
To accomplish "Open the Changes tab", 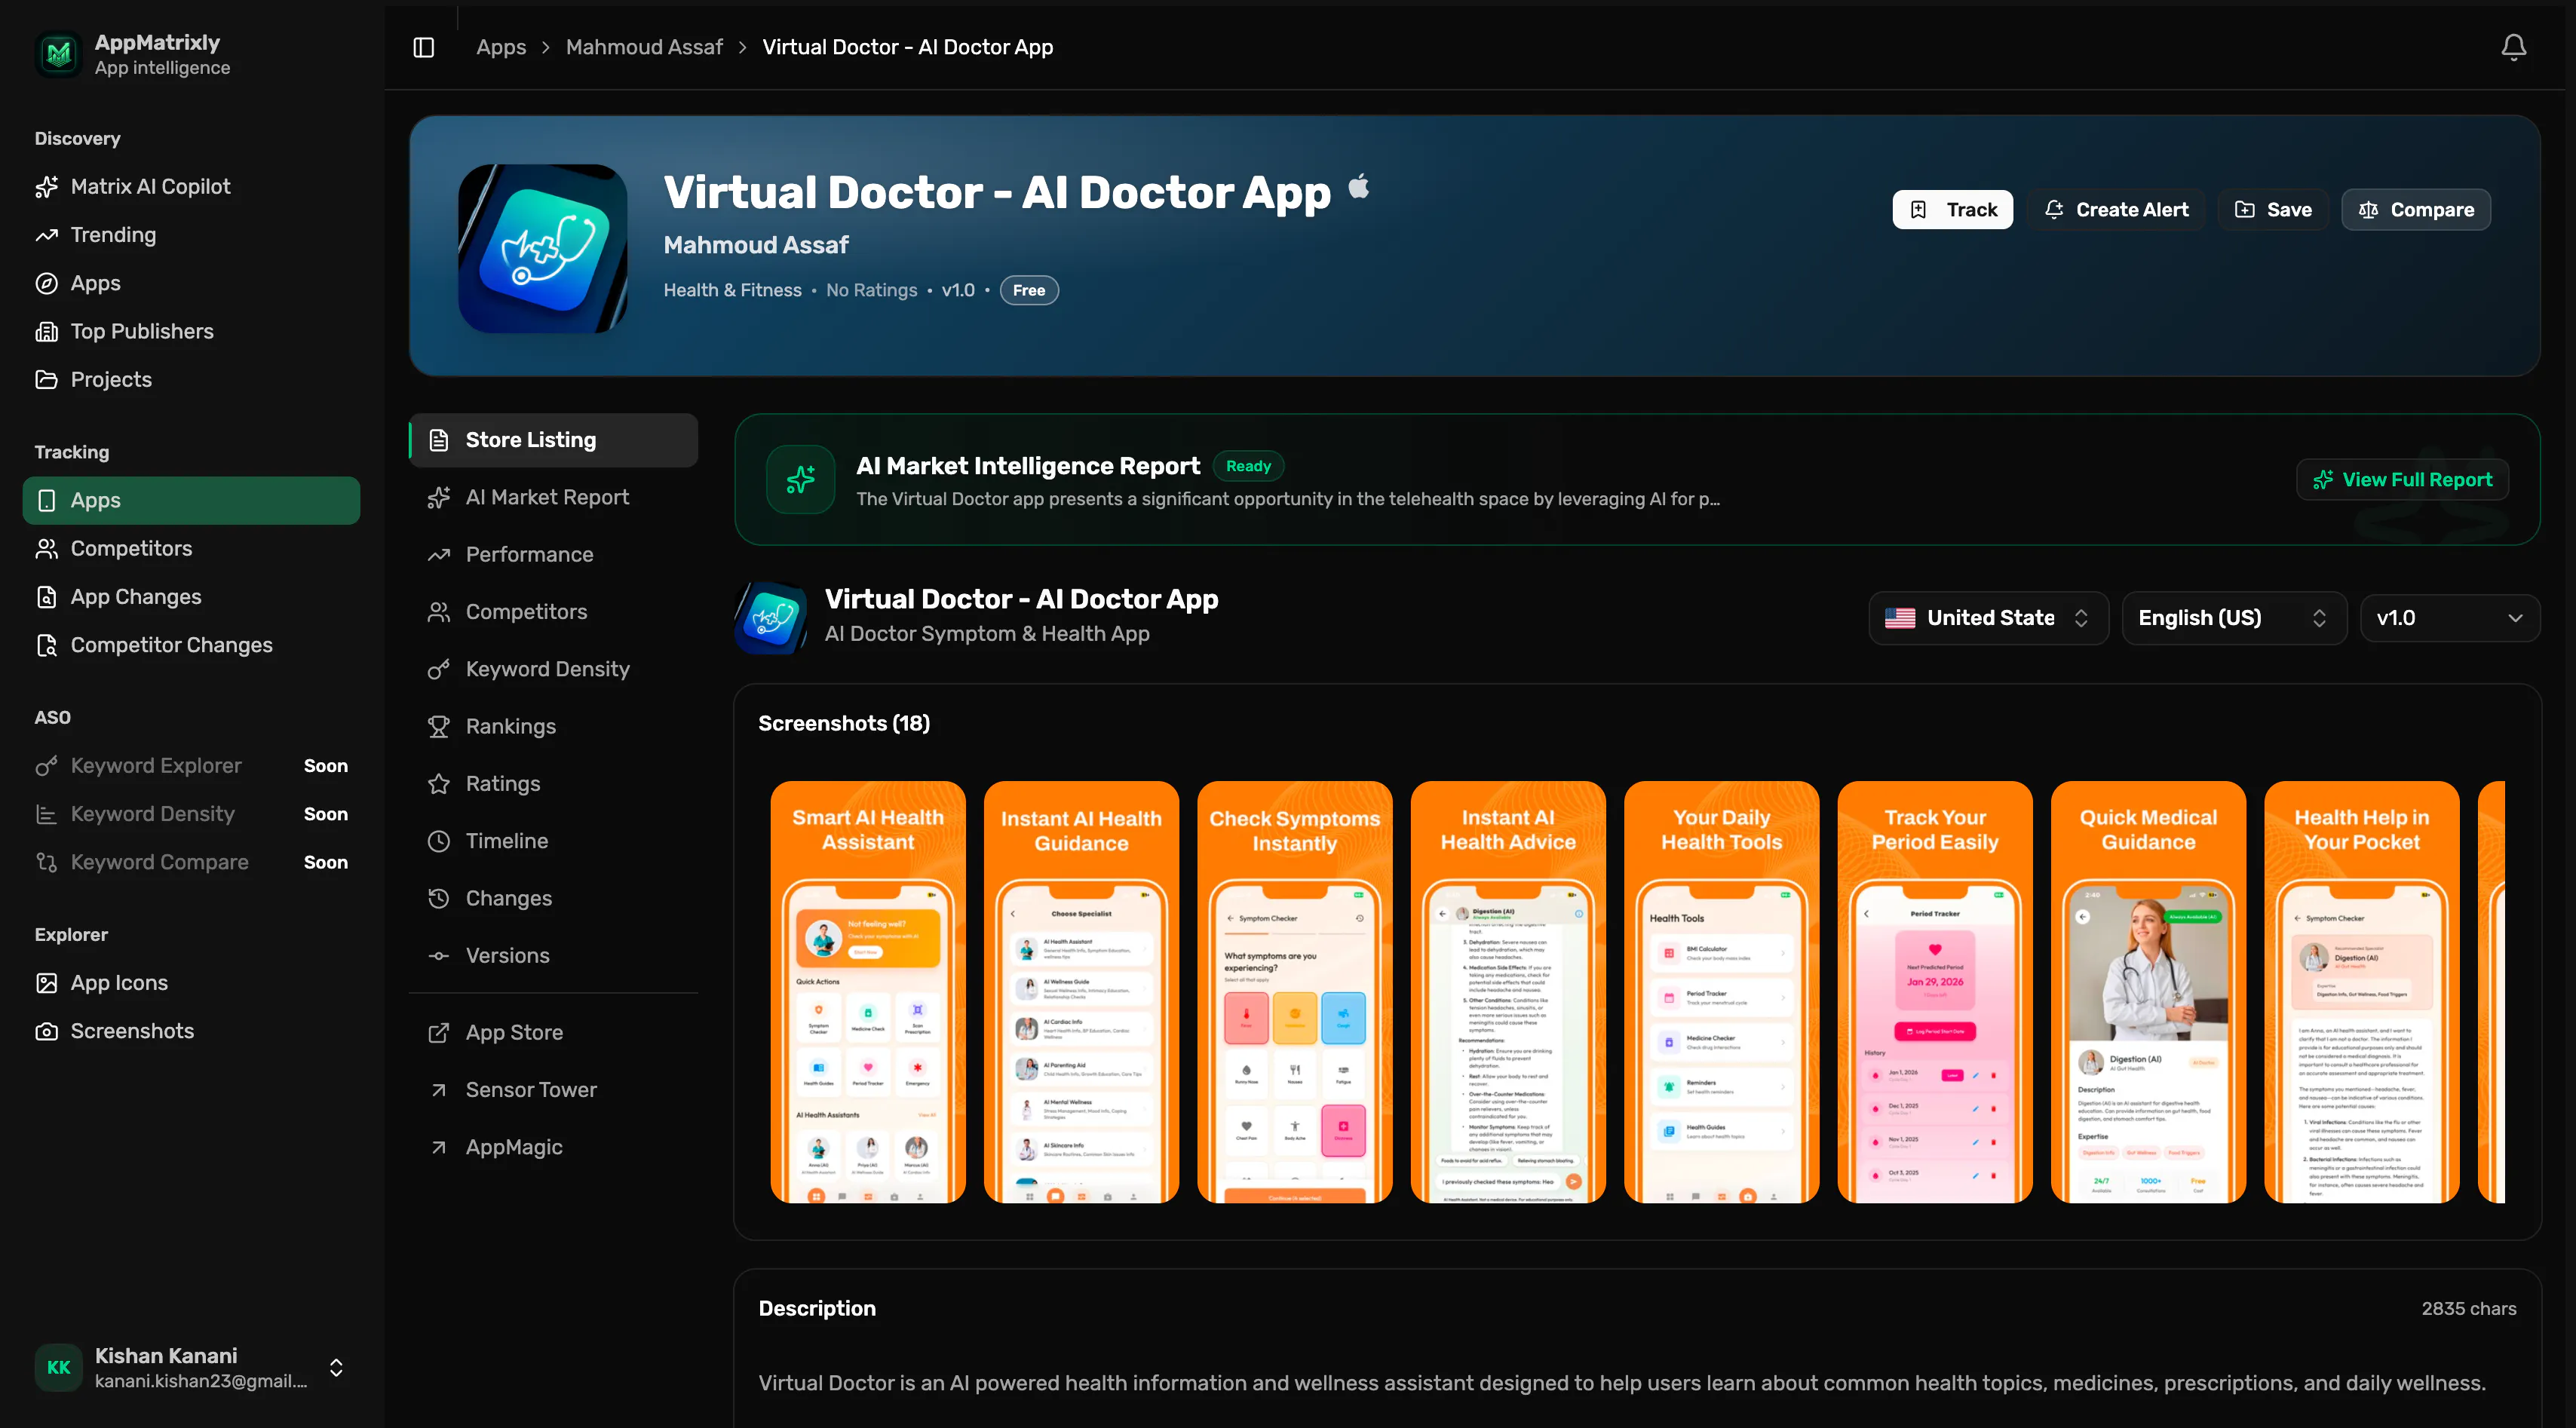I will 553,898.
